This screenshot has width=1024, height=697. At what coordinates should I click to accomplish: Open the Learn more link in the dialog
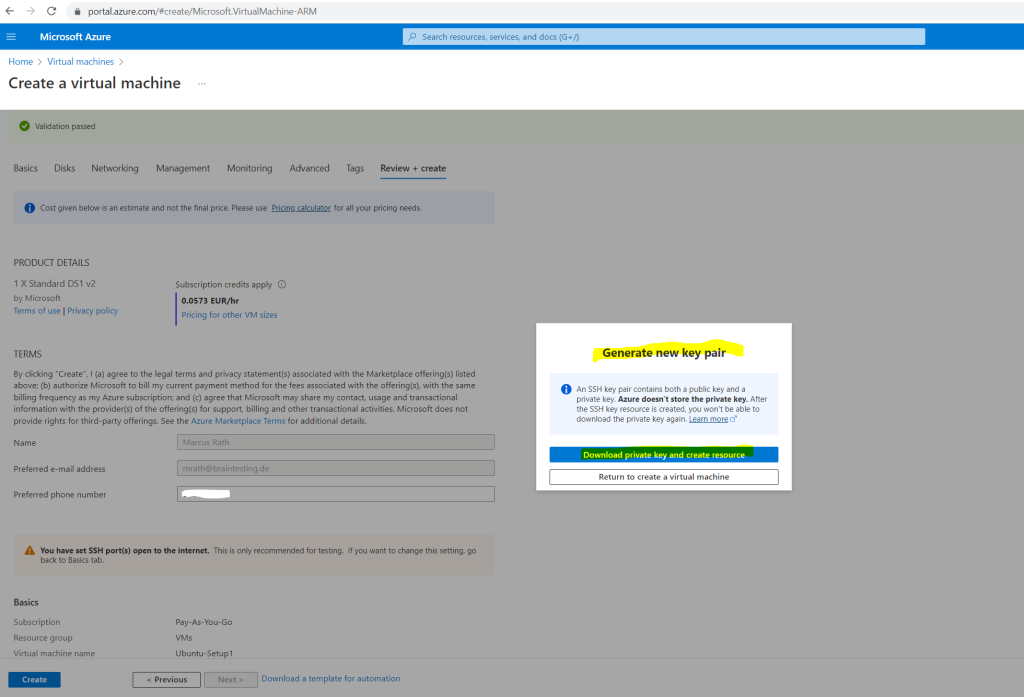point(709,419)
